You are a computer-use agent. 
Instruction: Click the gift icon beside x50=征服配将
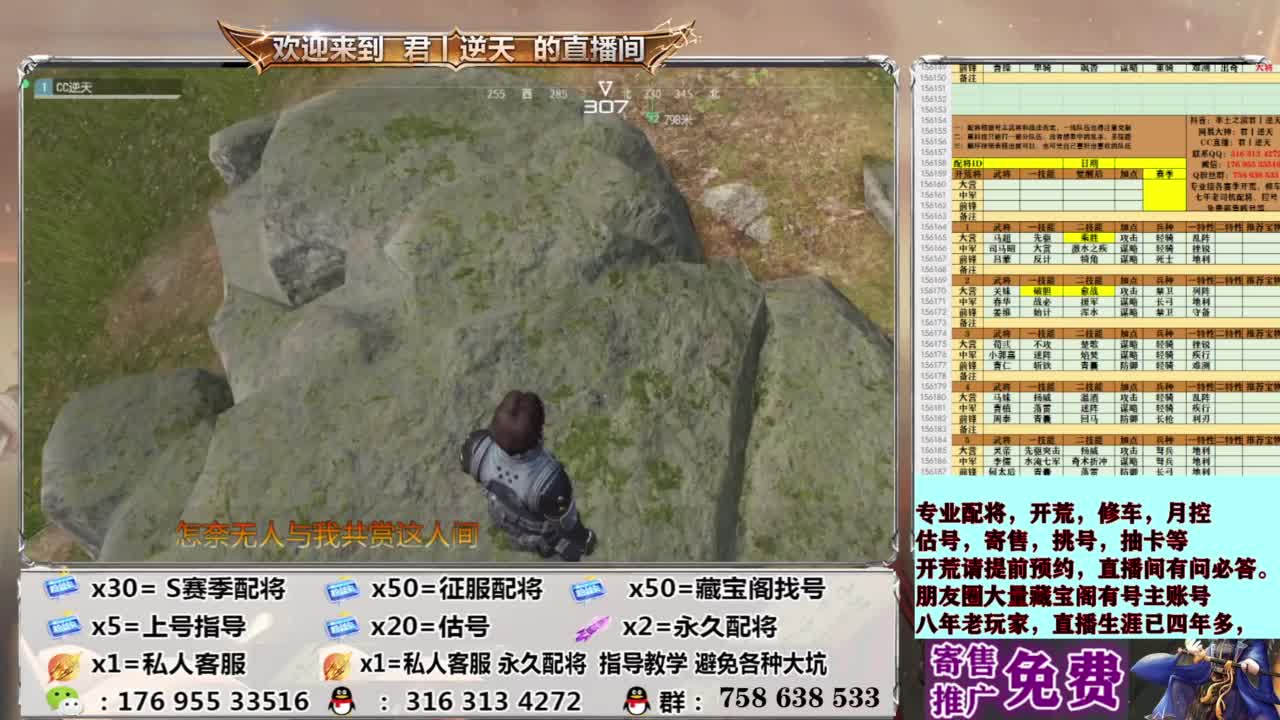tap(342, 589)
